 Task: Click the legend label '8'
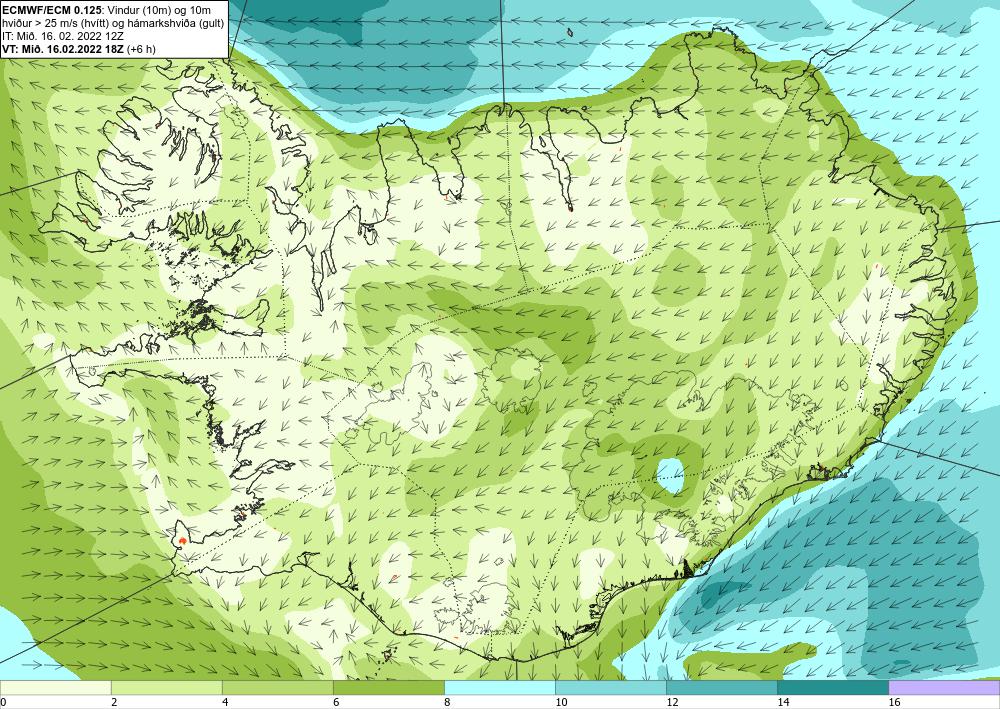447,703
